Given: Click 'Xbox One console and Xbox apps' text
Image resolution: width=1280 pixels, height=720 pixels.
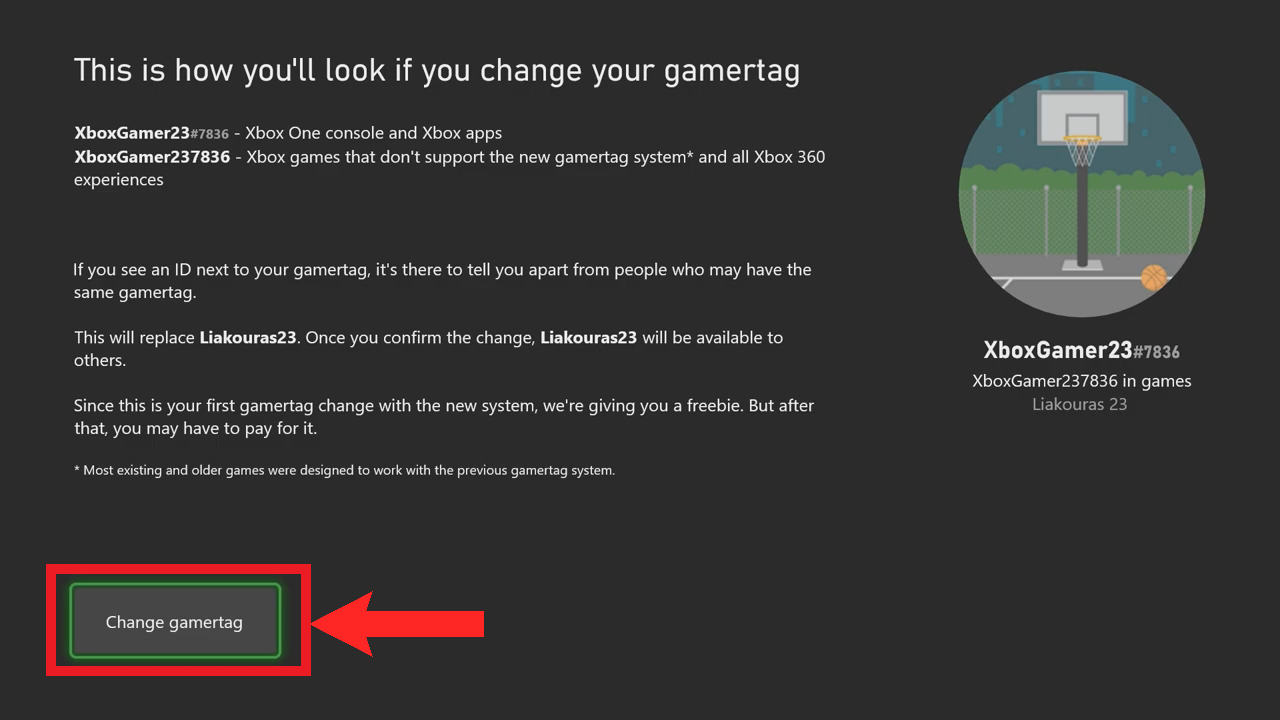Looking at the screenshot, I should point(374,132).
